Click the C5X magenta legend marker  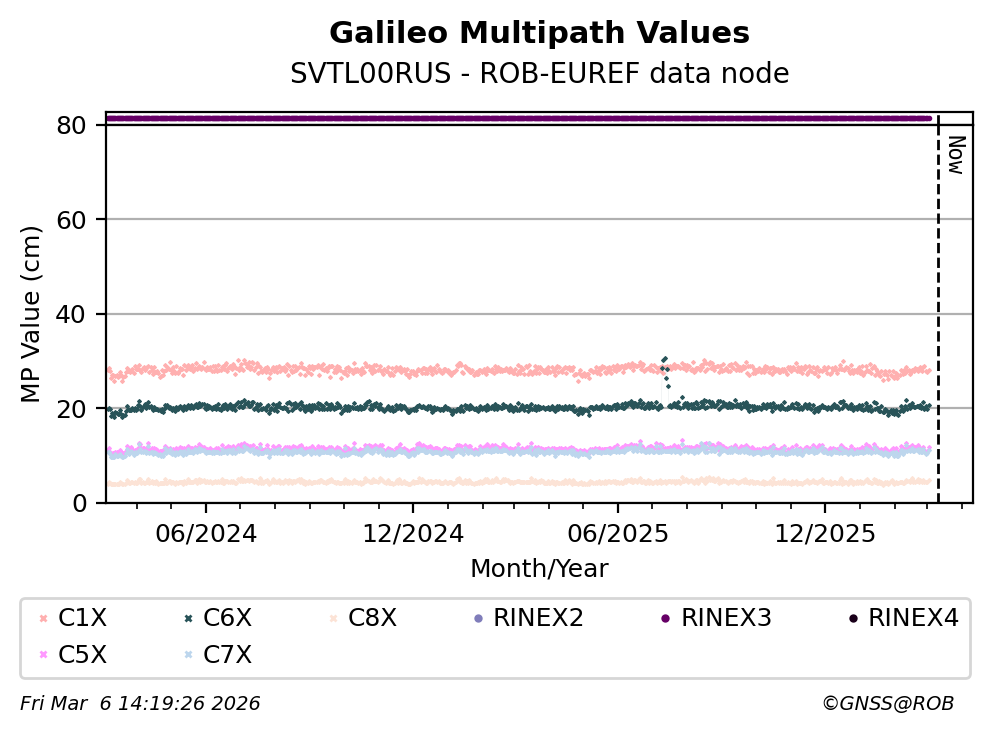pos(43,655)
